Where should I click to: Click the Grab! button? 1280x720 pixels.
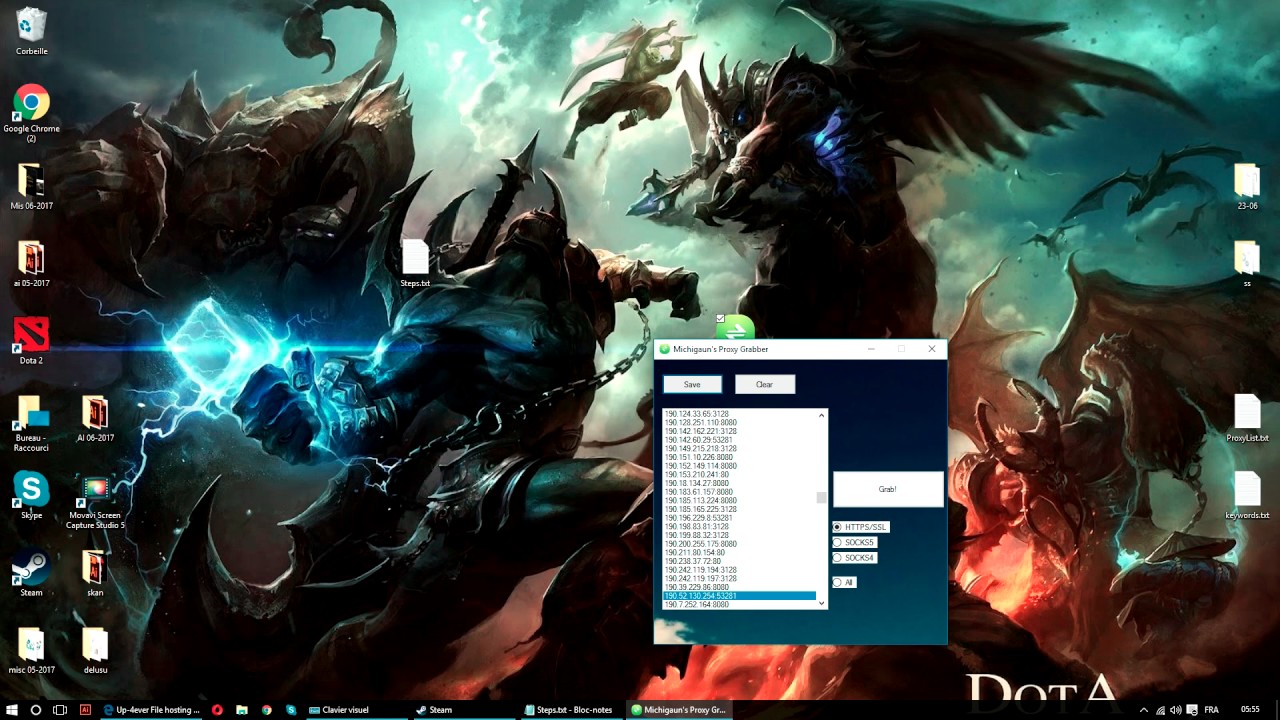pyautogui.click(x=888, y=489)
